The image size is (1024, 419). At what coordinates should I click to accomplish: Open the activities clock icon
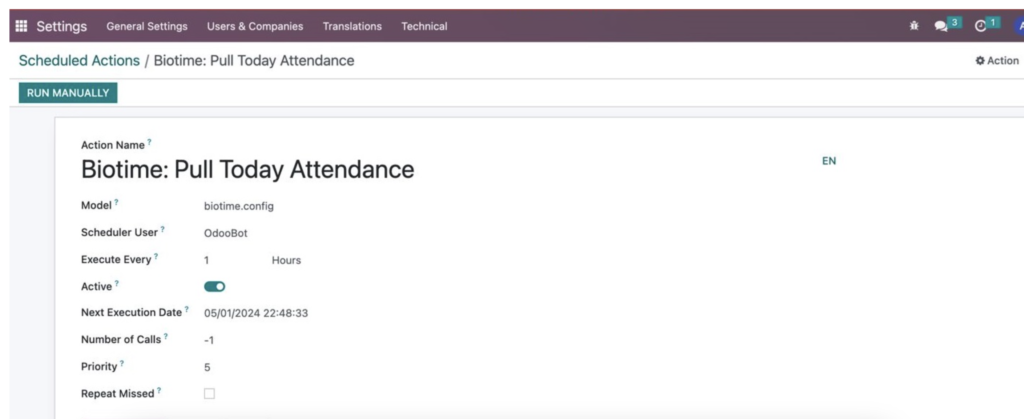(x=980, y=26)
